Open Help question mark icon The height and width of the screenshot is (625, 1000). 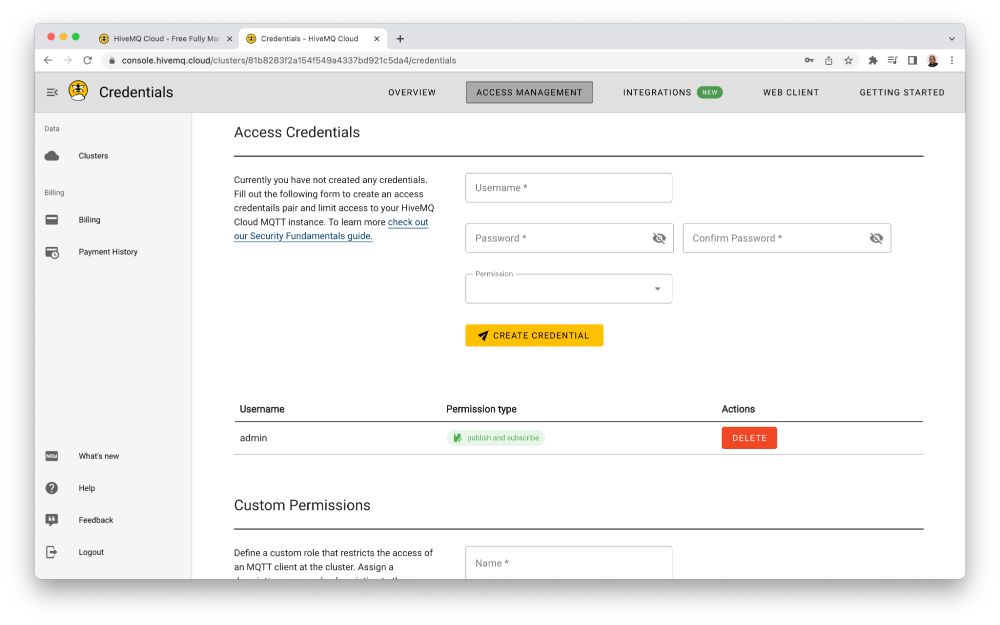pyautogui.click(x=52, y=488)
